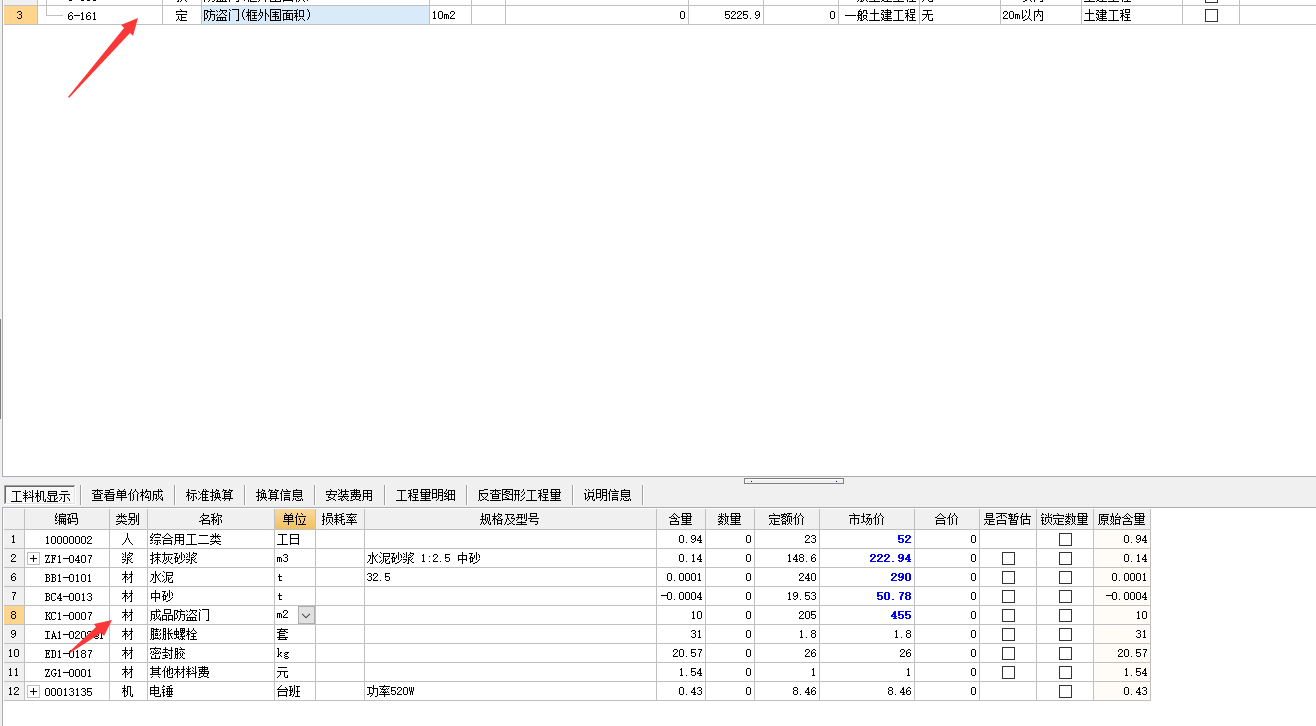Click the panel splitter grip above the tabs
Viewport: 1316px width, 726px height.
(793, 481)
